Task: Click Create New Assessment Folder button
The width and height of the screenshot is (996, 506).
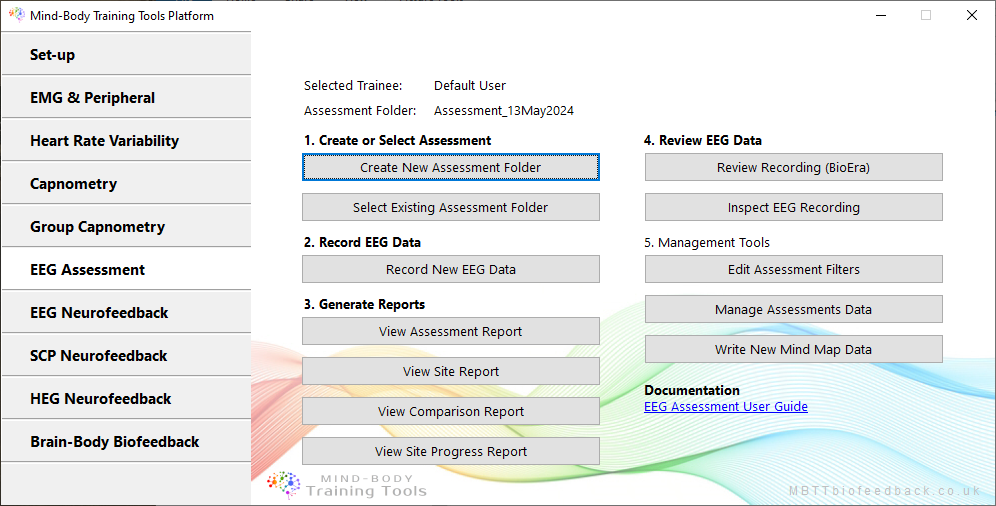Action: (450, 167)
